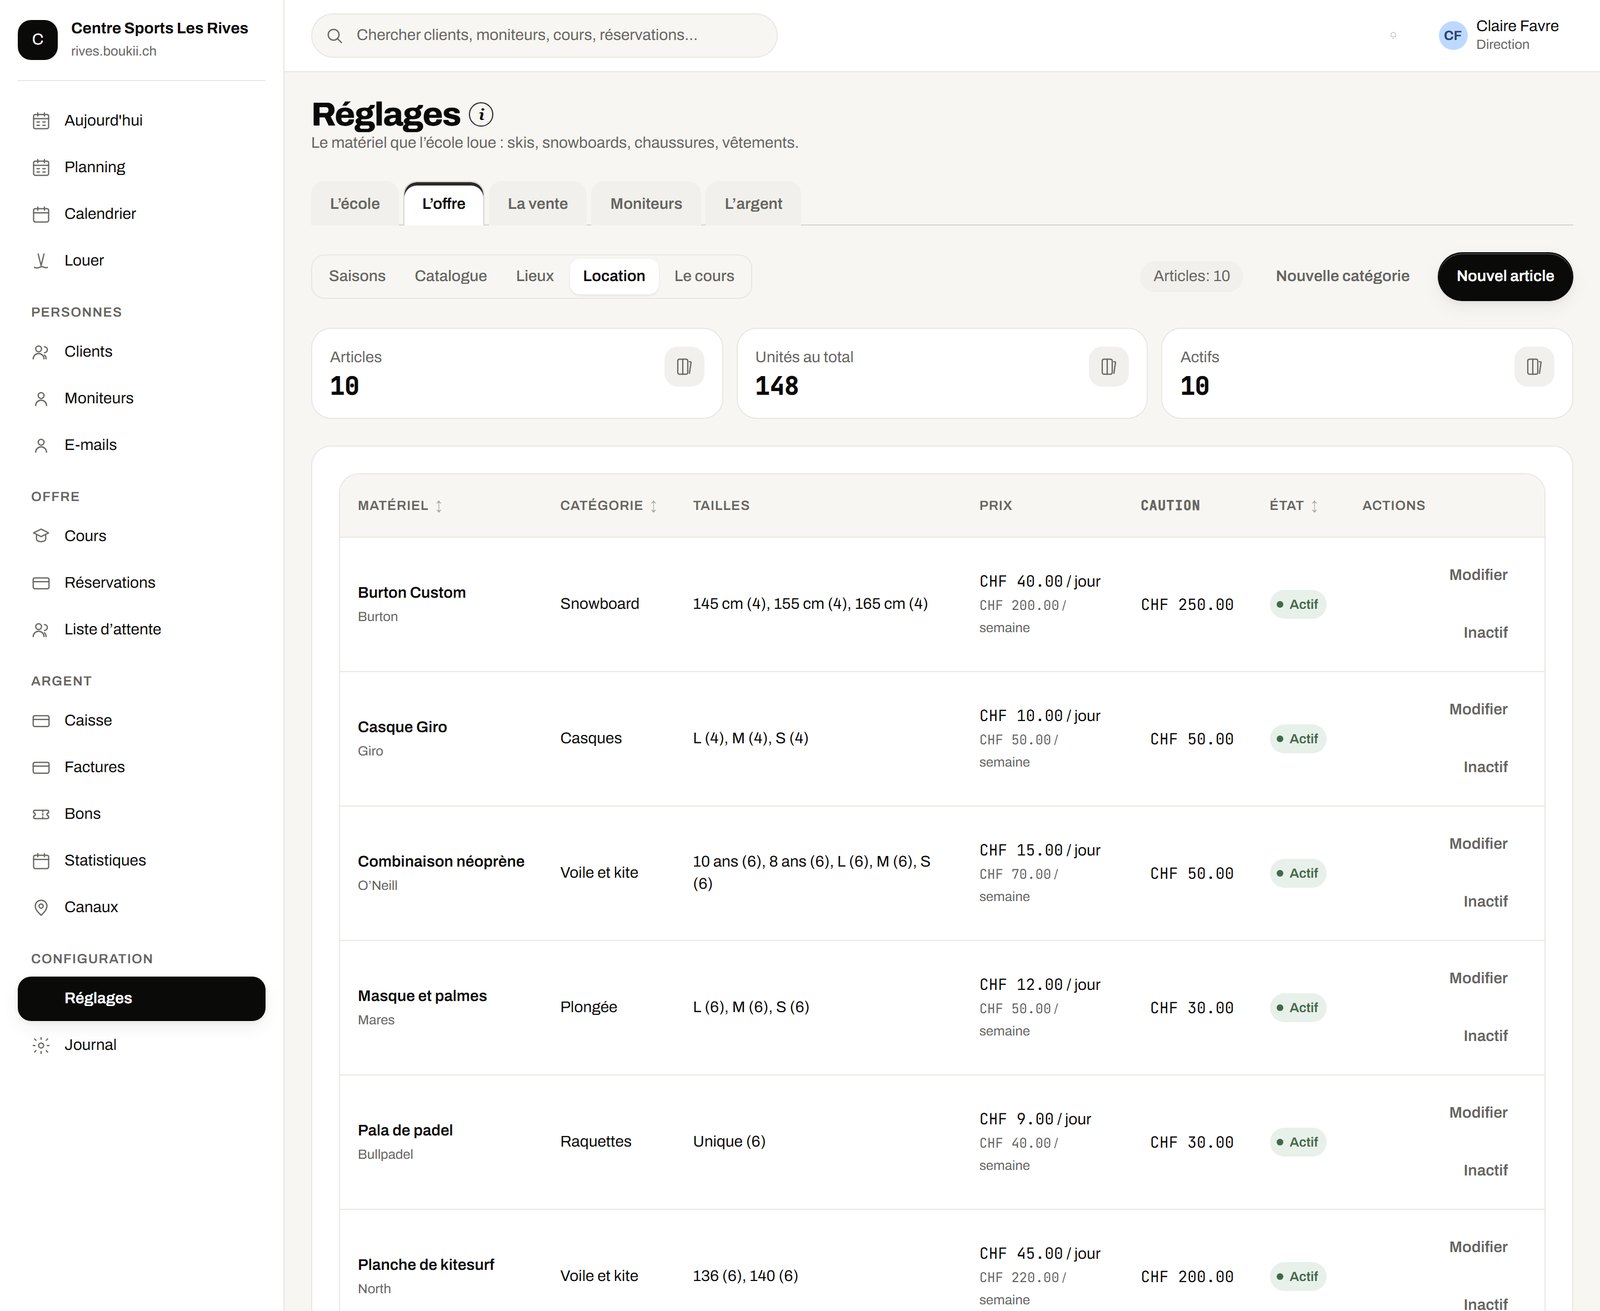Sort table by État column
Viewport: 1600px width, 1311px height.
(x=1294, y=506)
